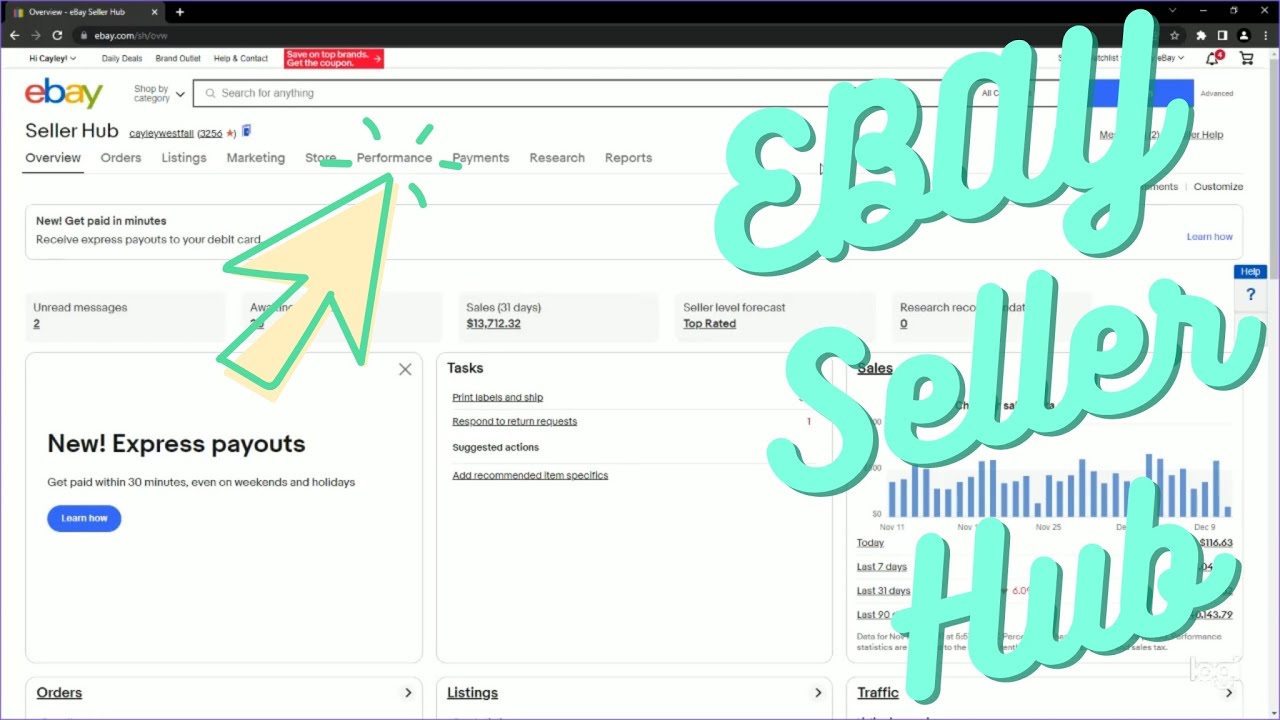The image size is (1280, 720).
Task: Open the Orders section heading
Action: [59, 693]
